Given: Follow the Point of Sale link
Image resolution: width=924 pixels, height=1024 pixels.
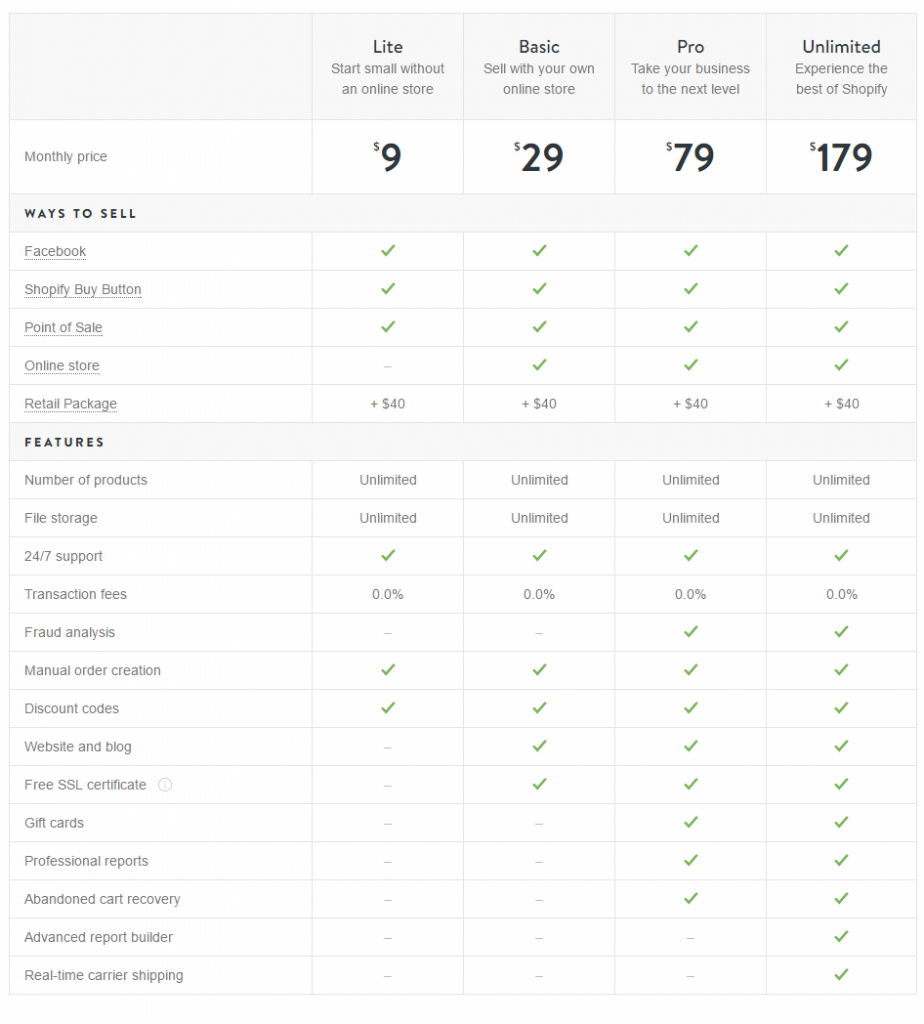Looking at the screenshot, I should point(63,327).
